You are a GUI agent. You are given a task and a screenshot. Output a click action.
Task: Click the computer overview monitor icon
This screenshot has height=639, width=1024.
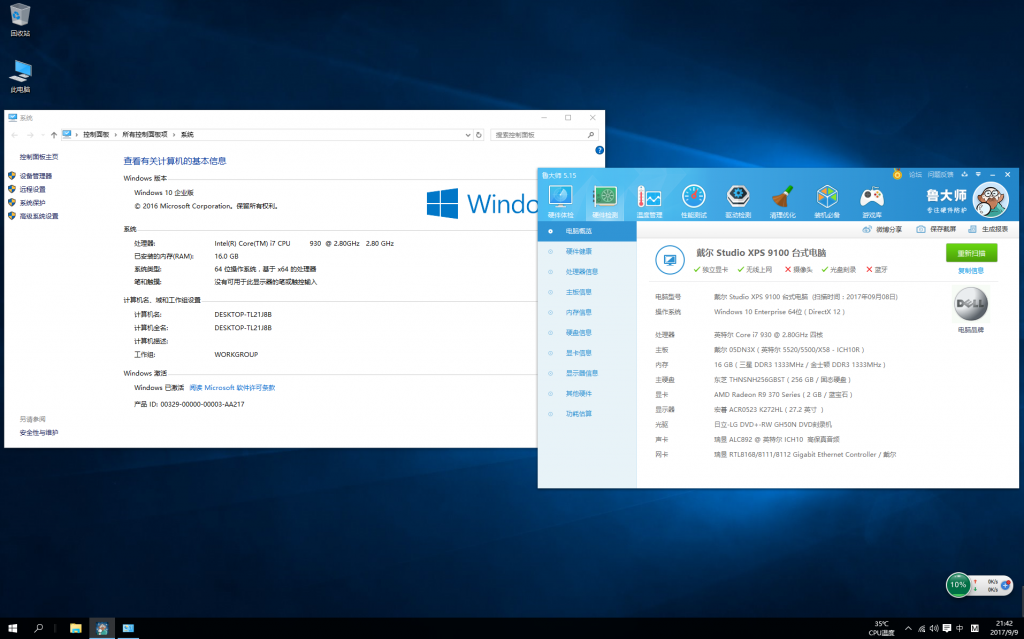click(669, 260)
